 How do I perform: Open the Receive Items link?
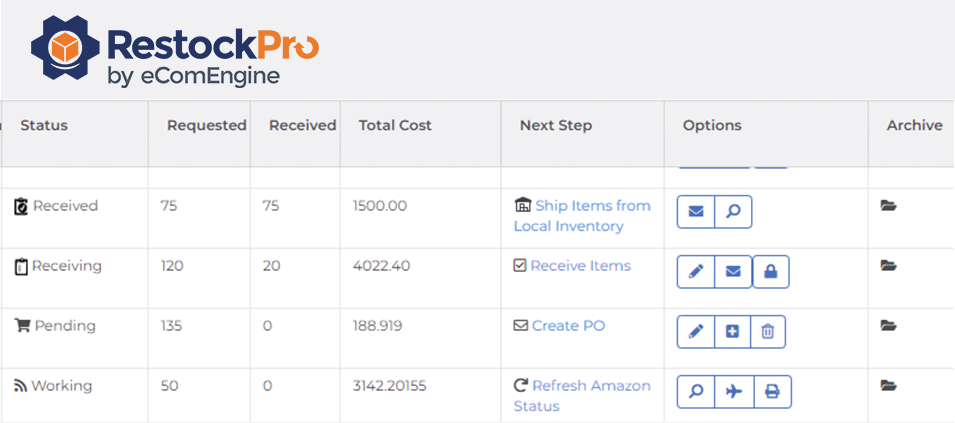(x=580, y=266)
